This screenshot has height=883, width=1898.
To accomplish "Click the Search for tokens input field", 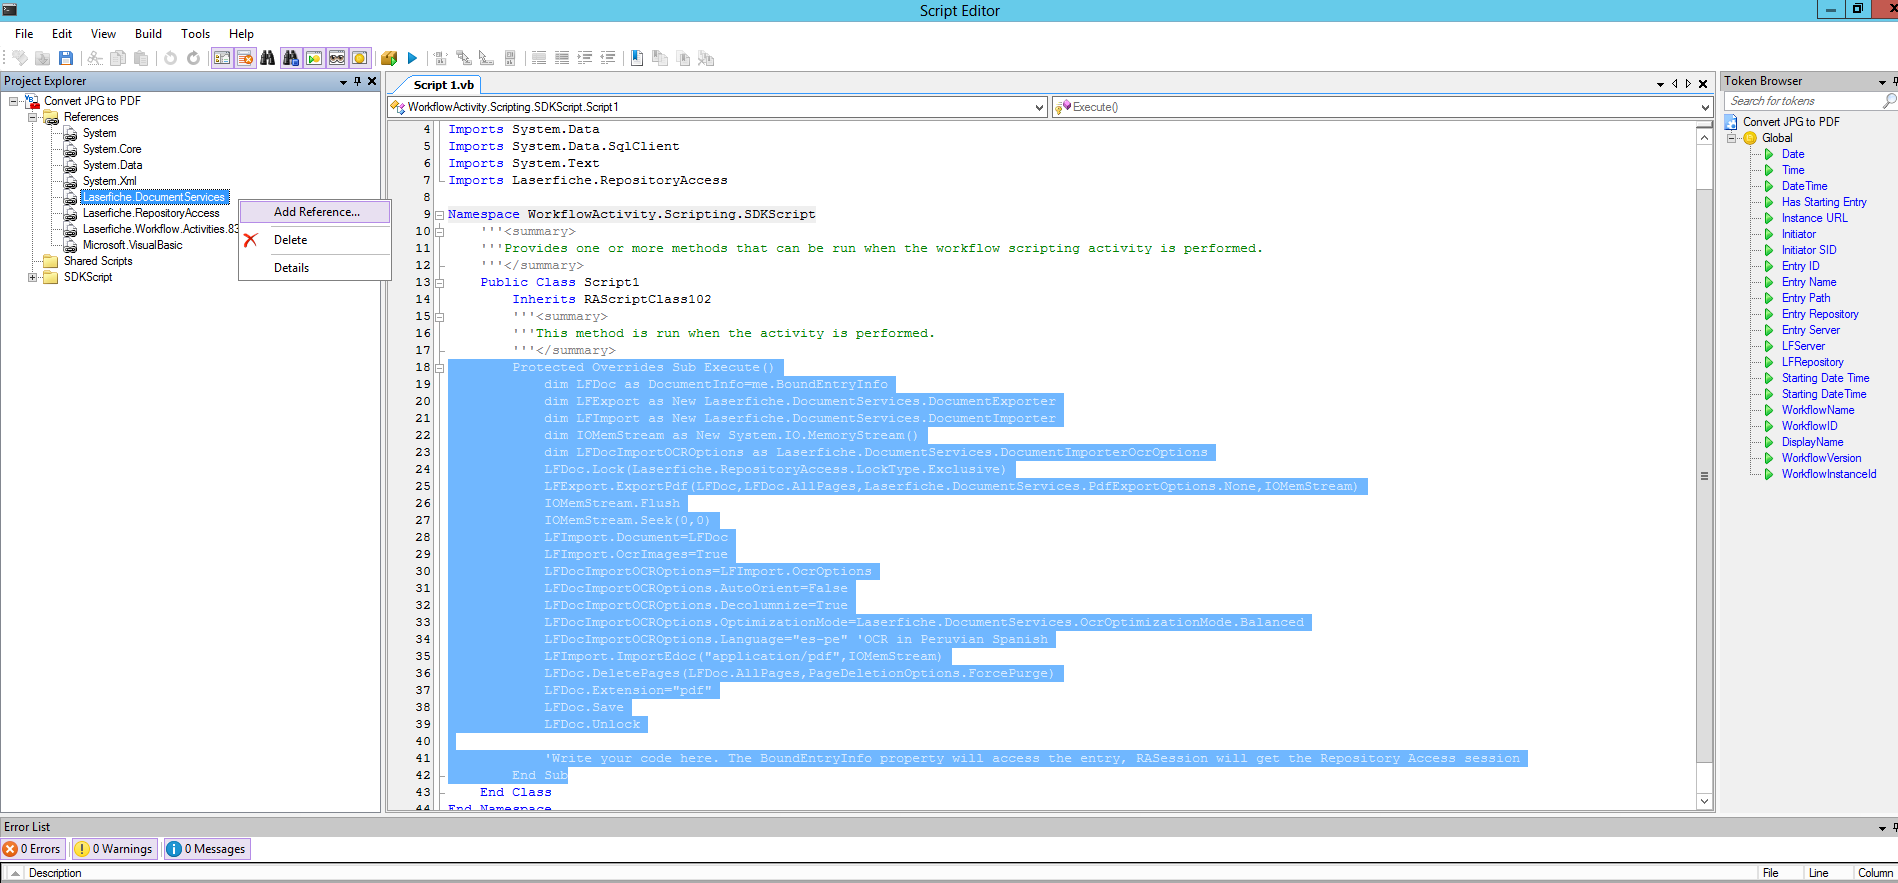I will point(1802,101).
